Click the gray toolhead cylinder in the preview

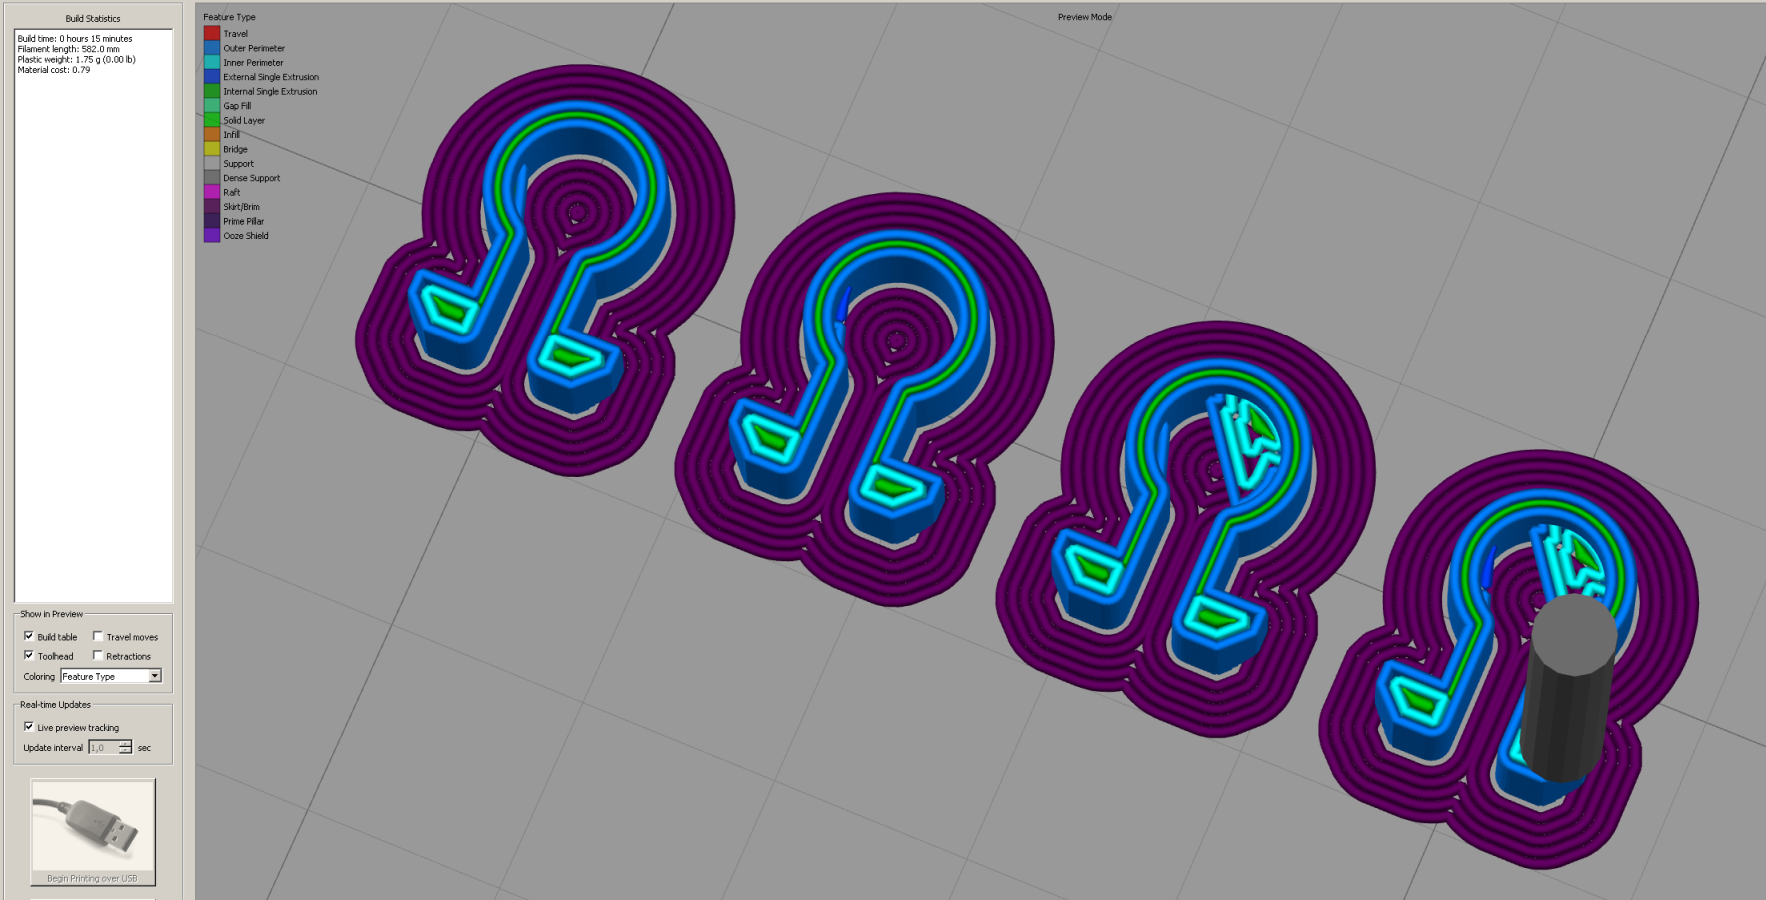pyautogui.click(x=1570, y=688)
